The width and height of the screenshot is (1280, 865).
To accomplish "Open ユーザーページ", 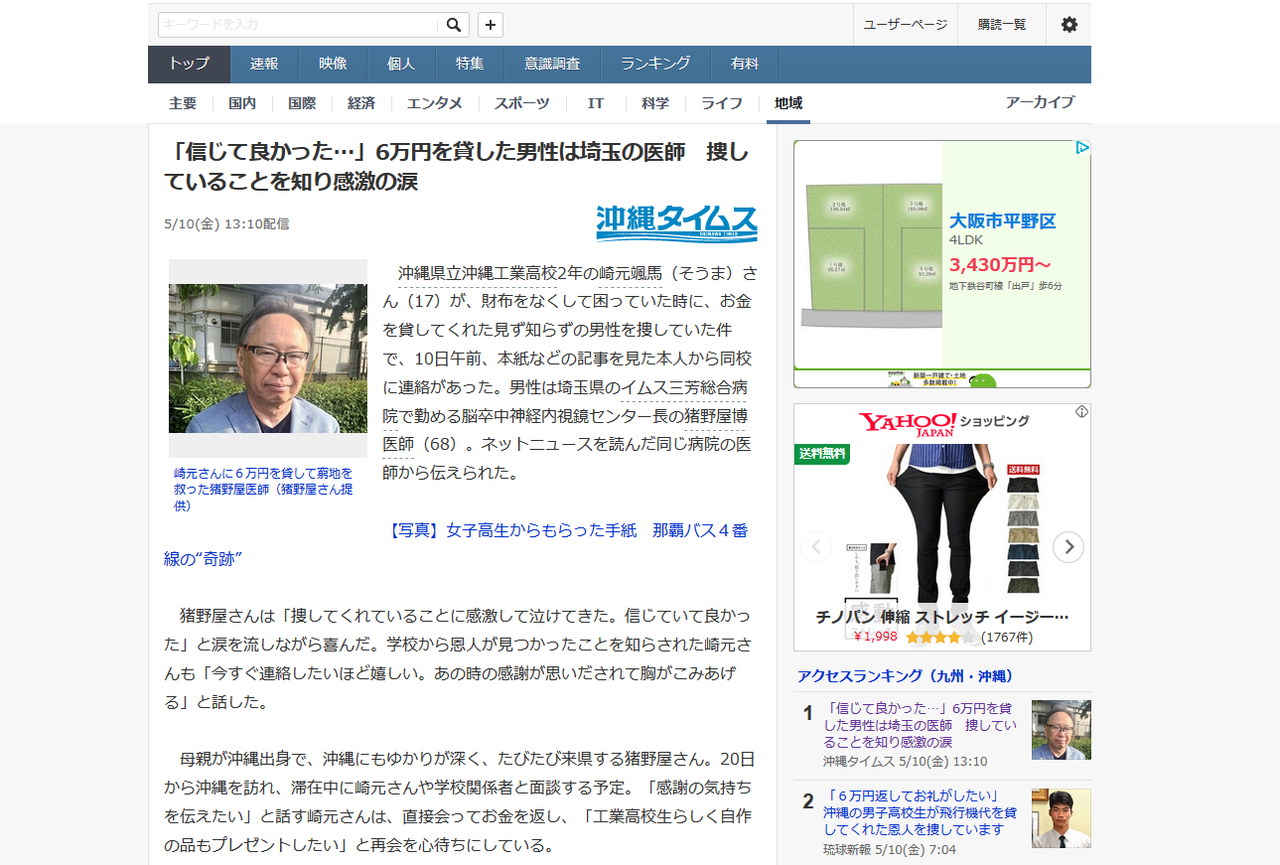I will pos(905,25).
